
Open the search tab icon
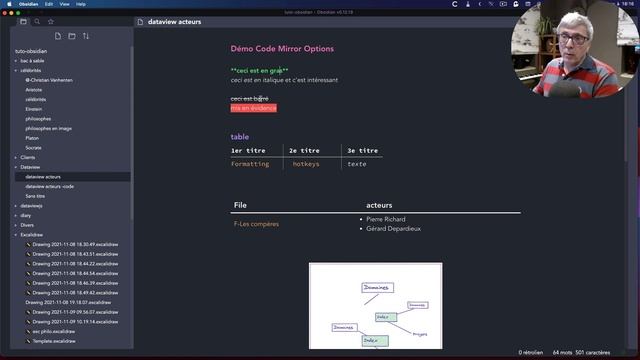tap(37, 22)
